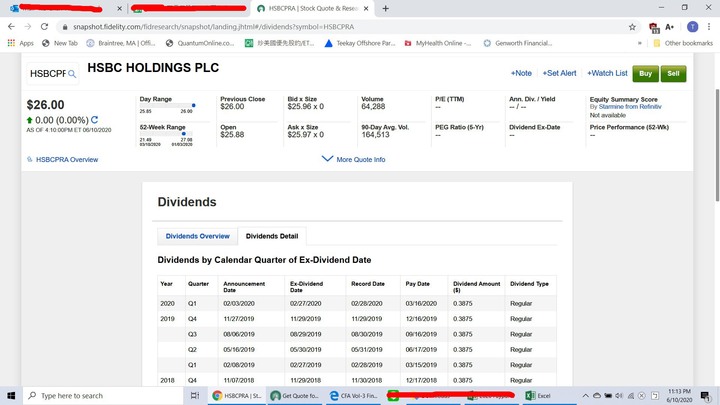Click the Windows taskbar search box
720x405 pixels.
click(103, 396)
